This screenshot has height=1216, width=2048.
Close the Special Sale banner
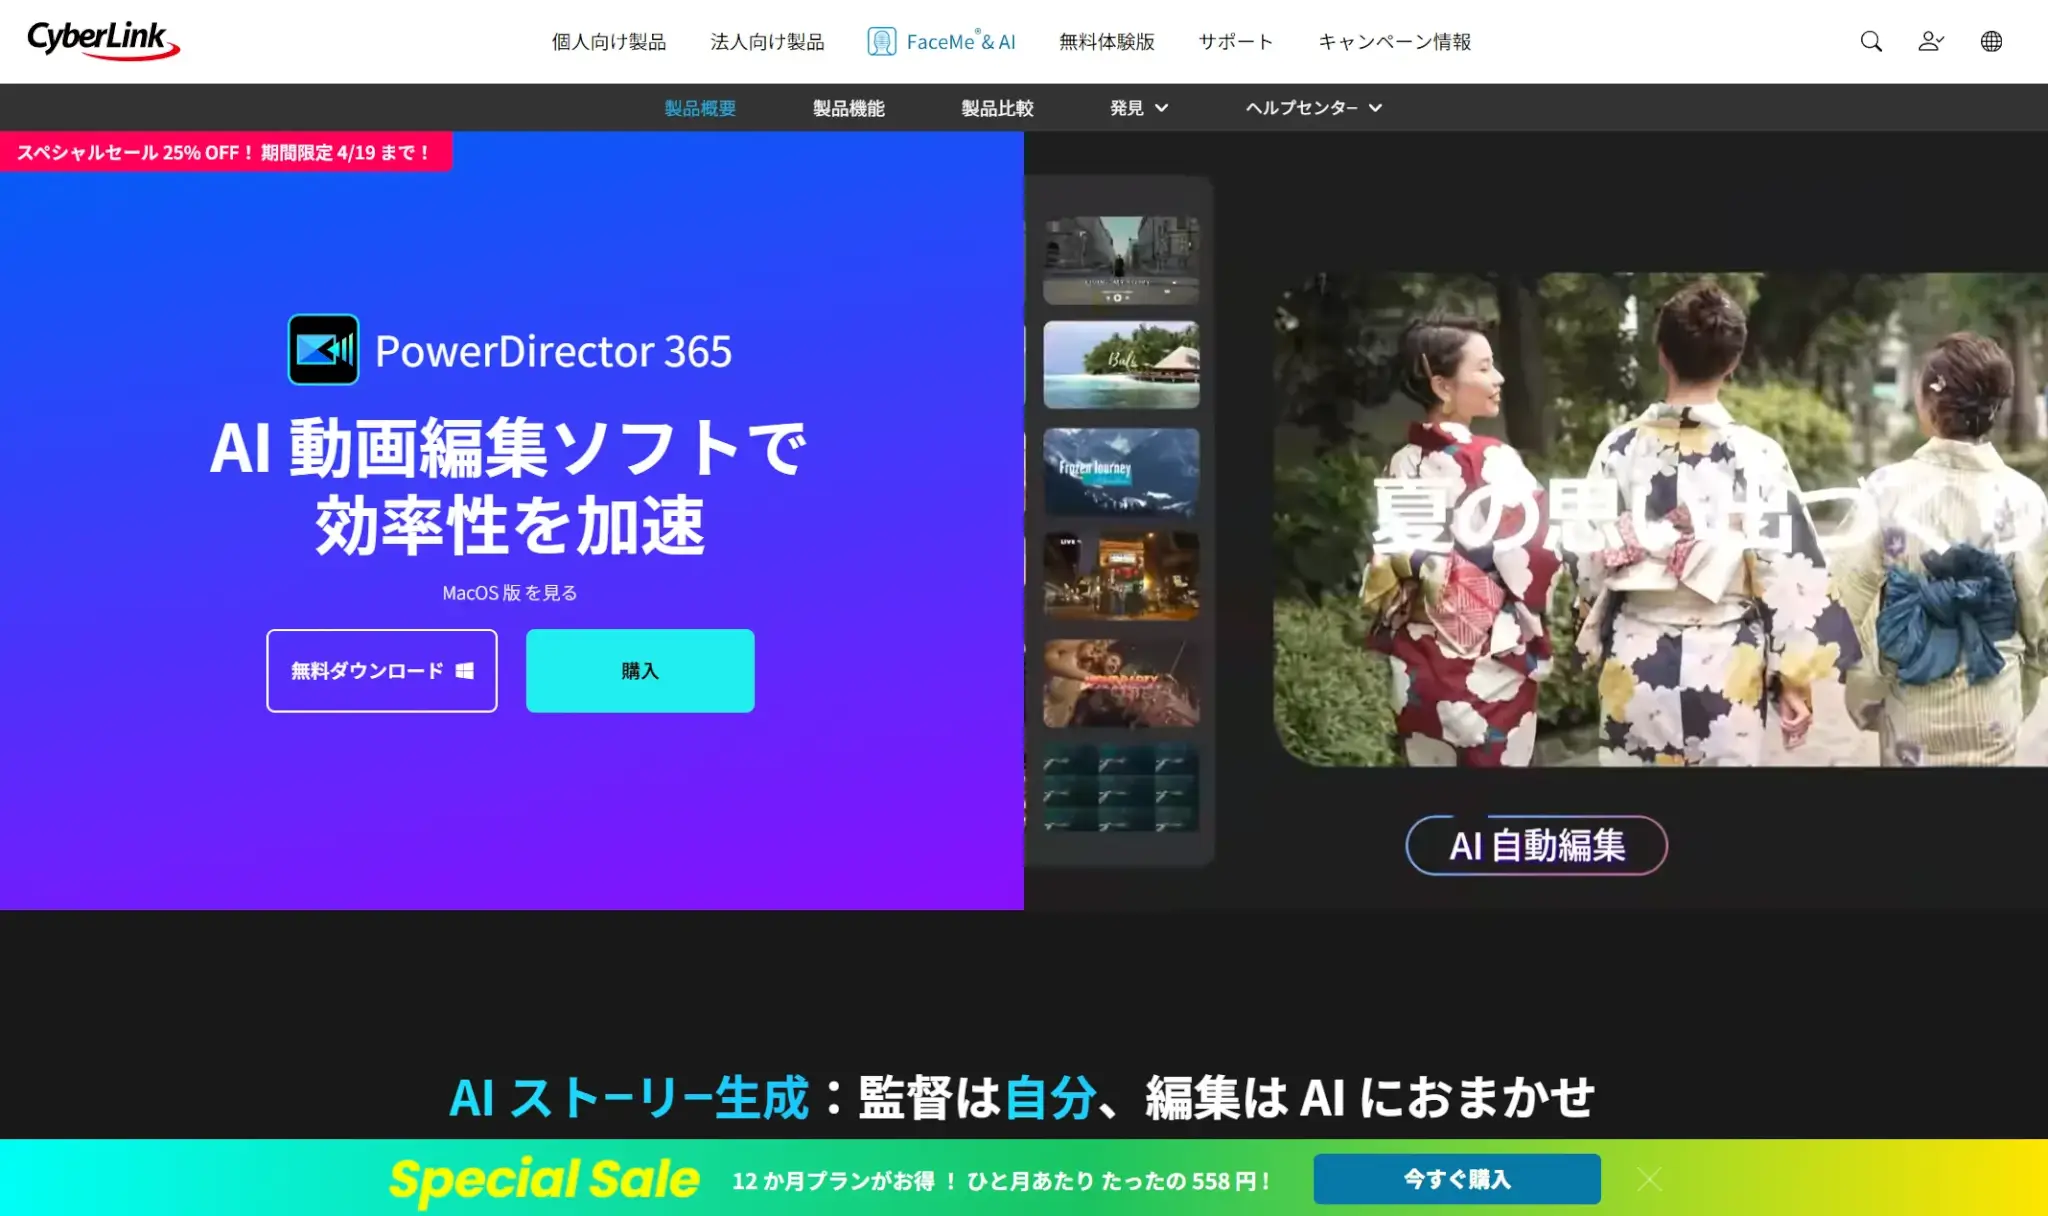pos(1650,1180)
